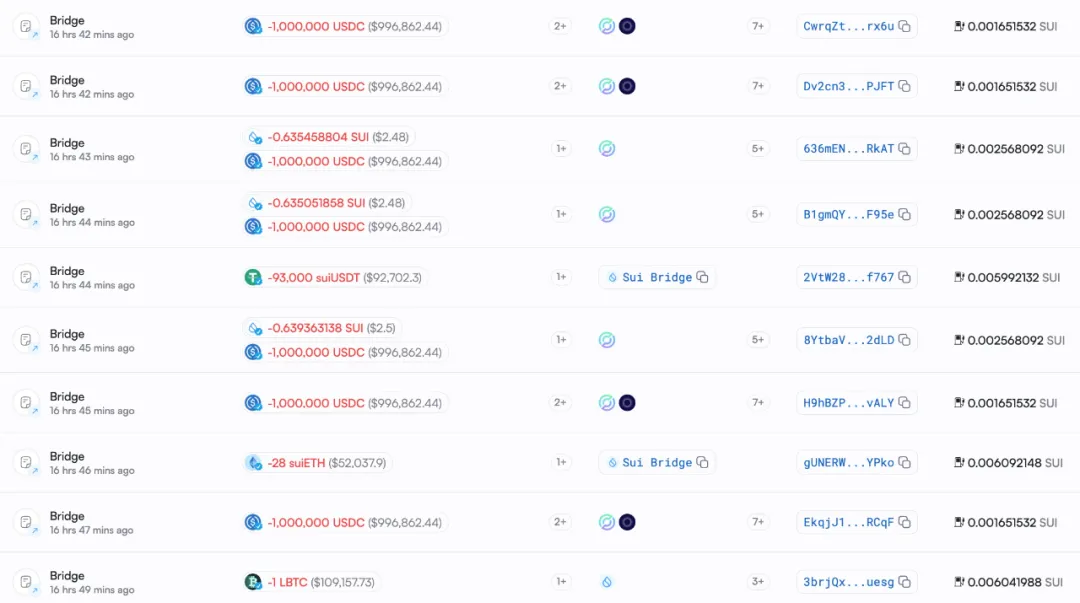Open transaction gUNERW...YPko

pyautogui.click(x=848, y=463)
